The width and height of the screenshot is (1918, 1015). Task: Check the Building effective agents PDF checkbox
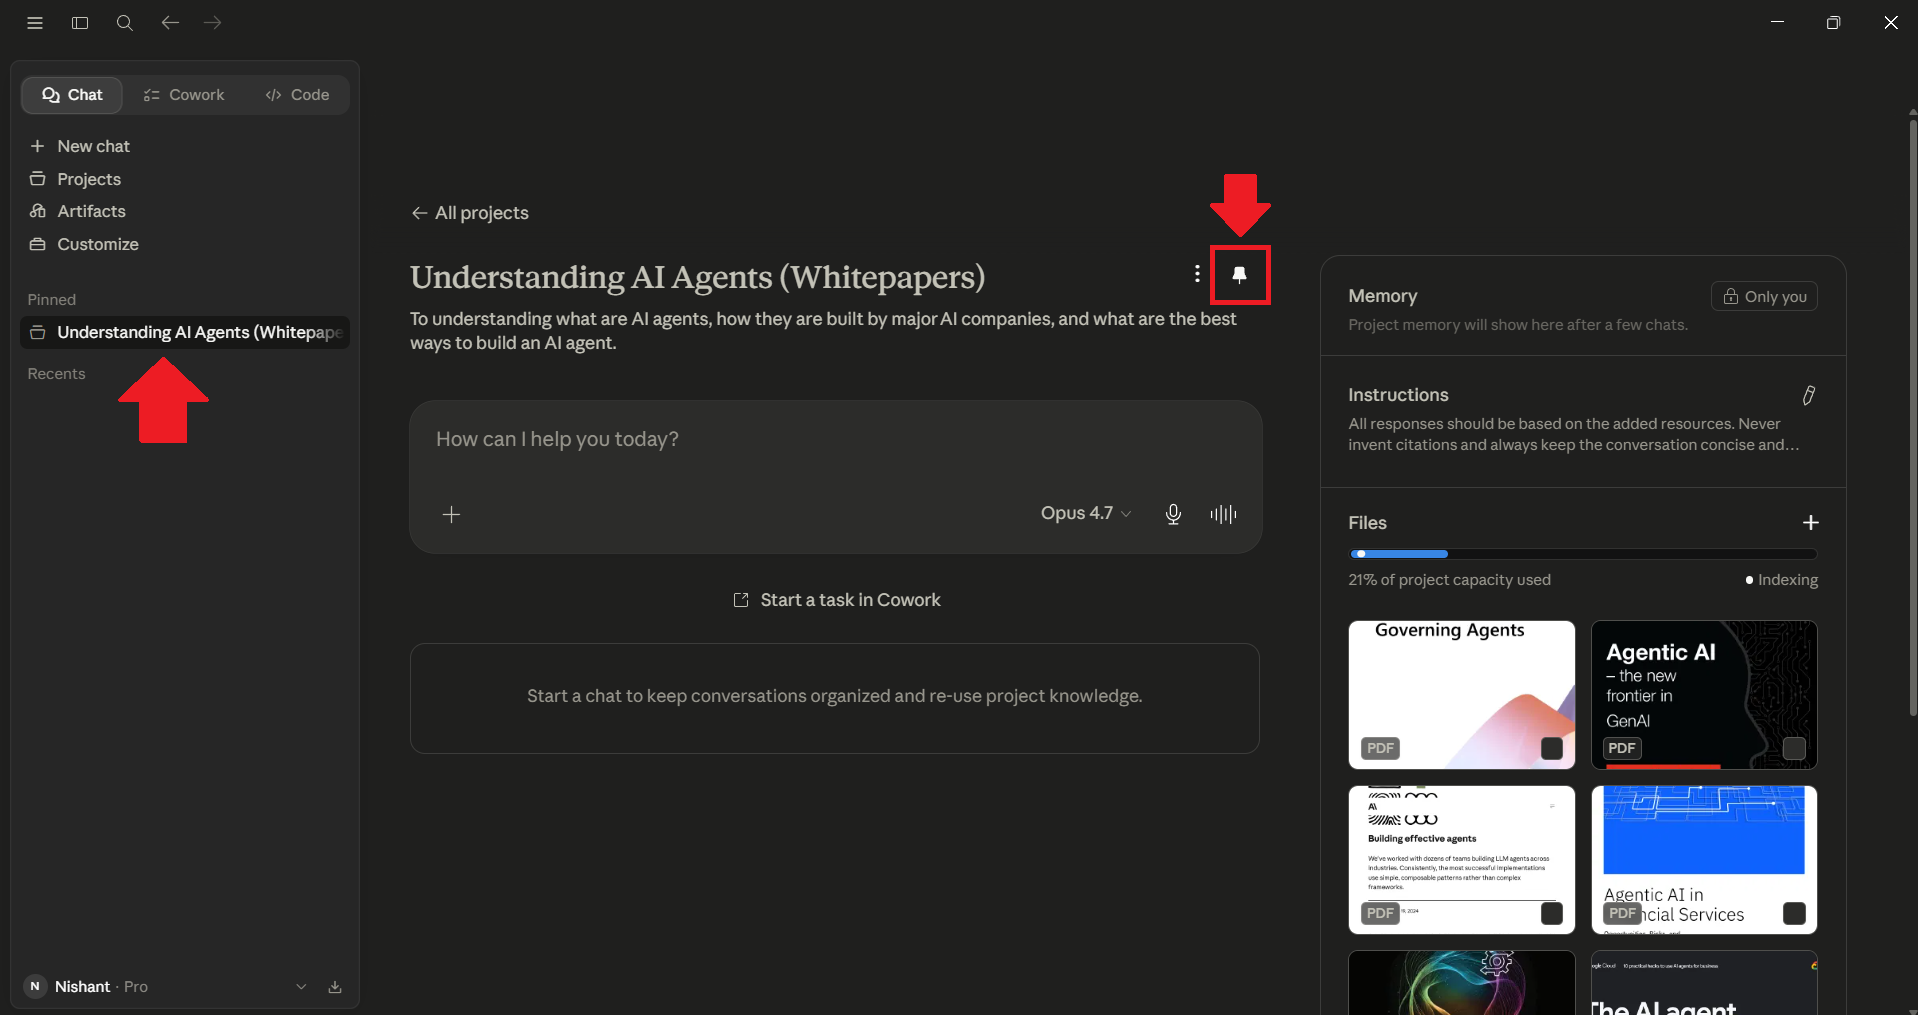pyautogui.click(x=1552, y=913)
